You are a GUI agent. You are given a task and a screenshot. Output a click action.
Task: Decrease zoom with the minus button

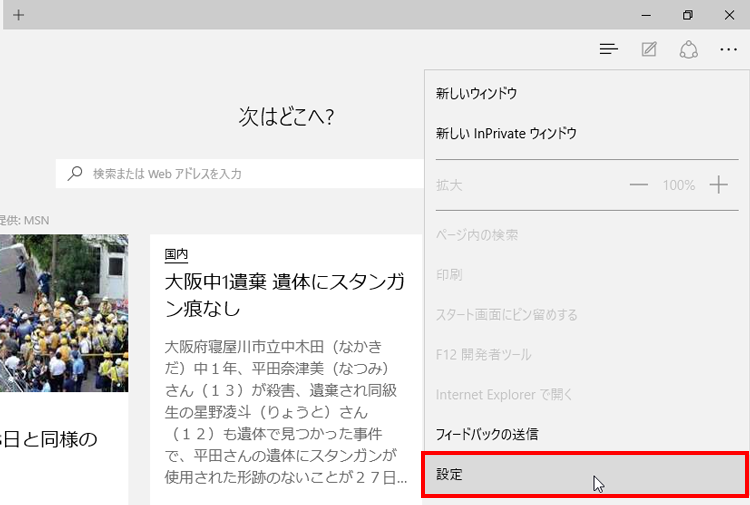(639, 185)
